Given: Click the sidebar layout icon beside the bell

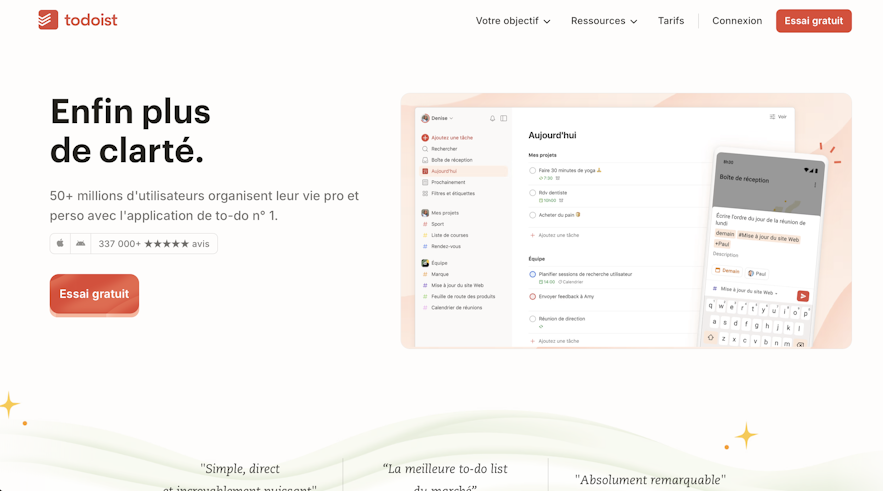Looking at the screenshot, I should pos(503,118).
